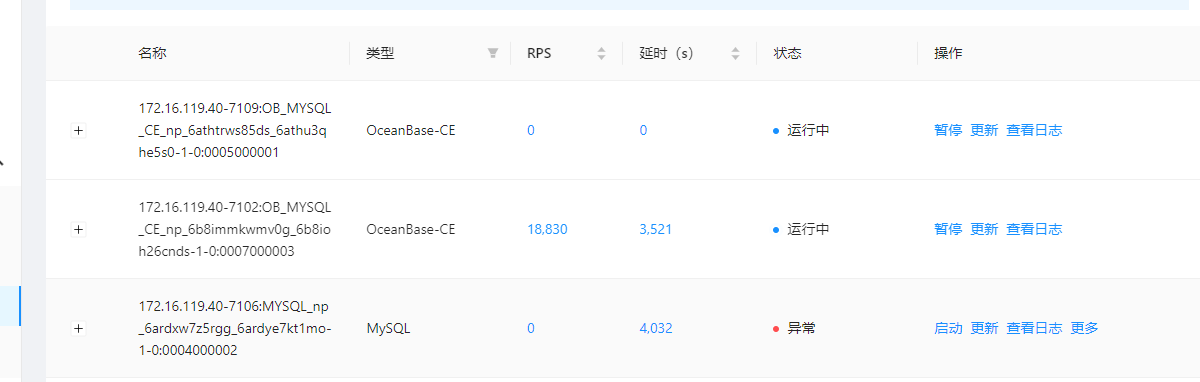
Task: Open the 更多 menu in the MySQL row
Action: [1084, 328]
